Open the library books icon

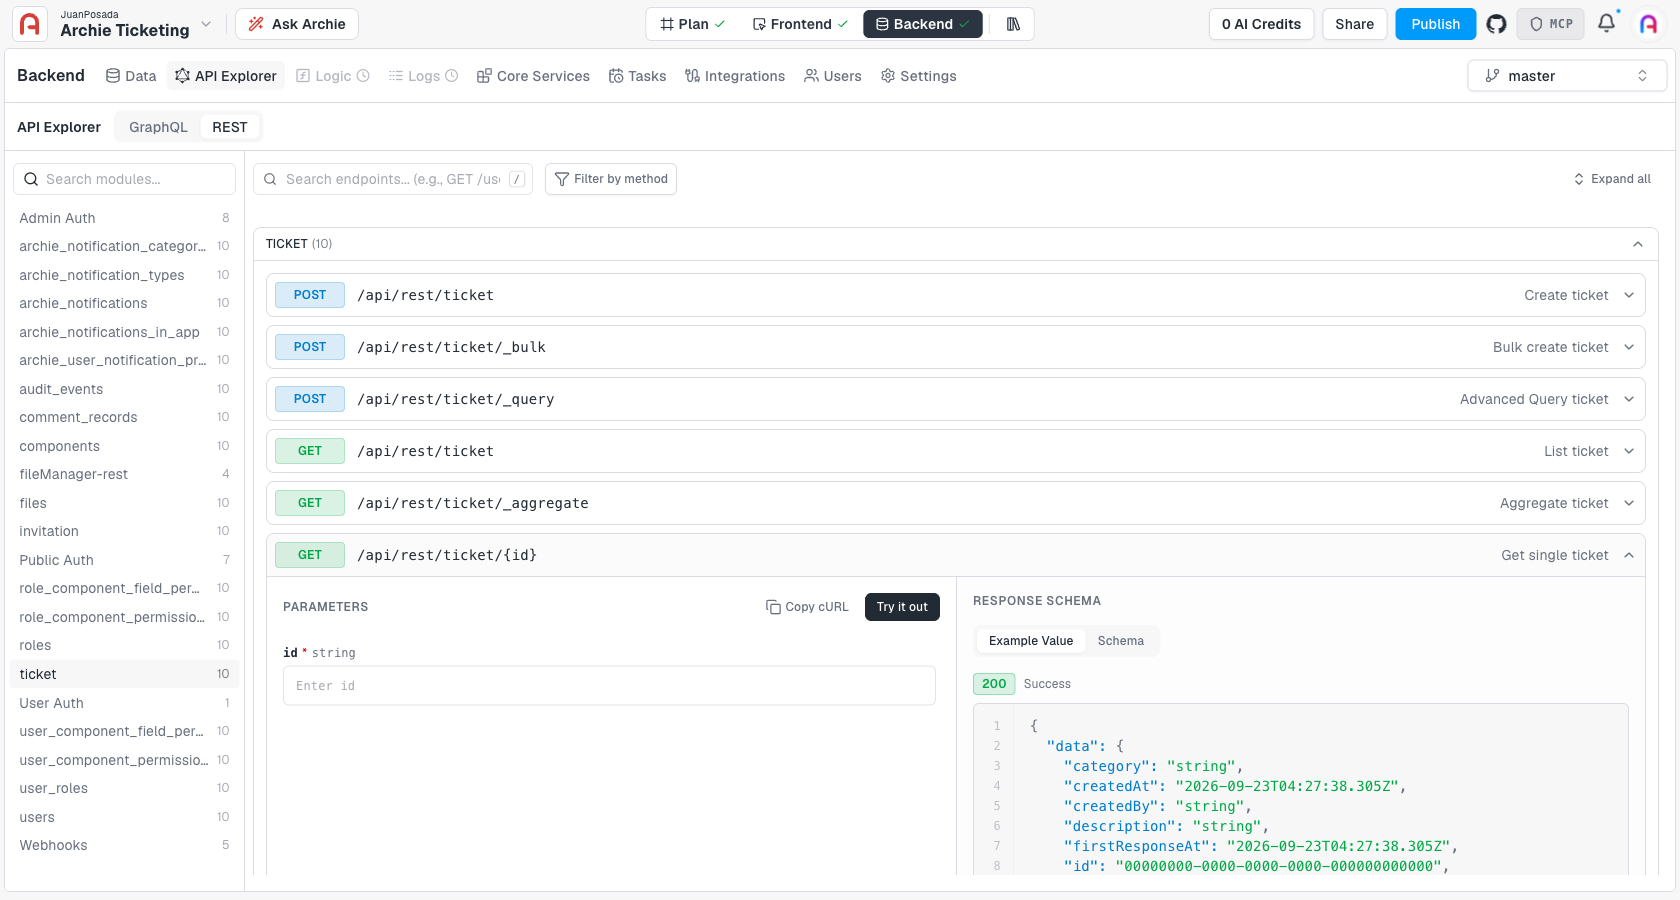pyautogui.click(x=1013, y=24)
